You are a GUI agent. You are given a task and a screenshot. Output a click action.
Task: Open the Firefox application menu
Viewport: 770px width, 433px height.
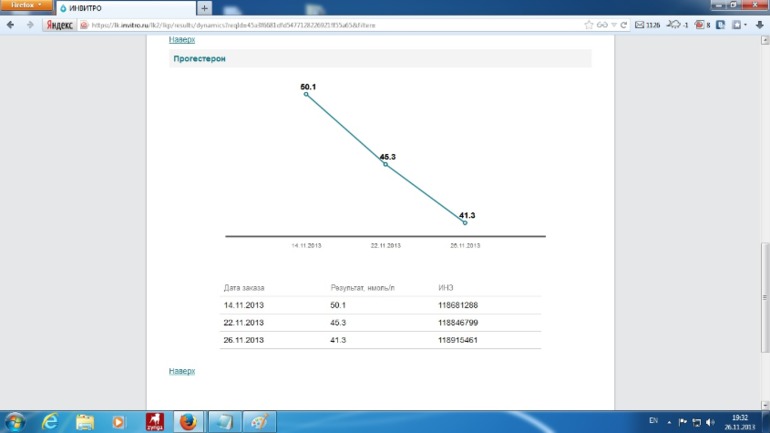click(x=27, y=5)
